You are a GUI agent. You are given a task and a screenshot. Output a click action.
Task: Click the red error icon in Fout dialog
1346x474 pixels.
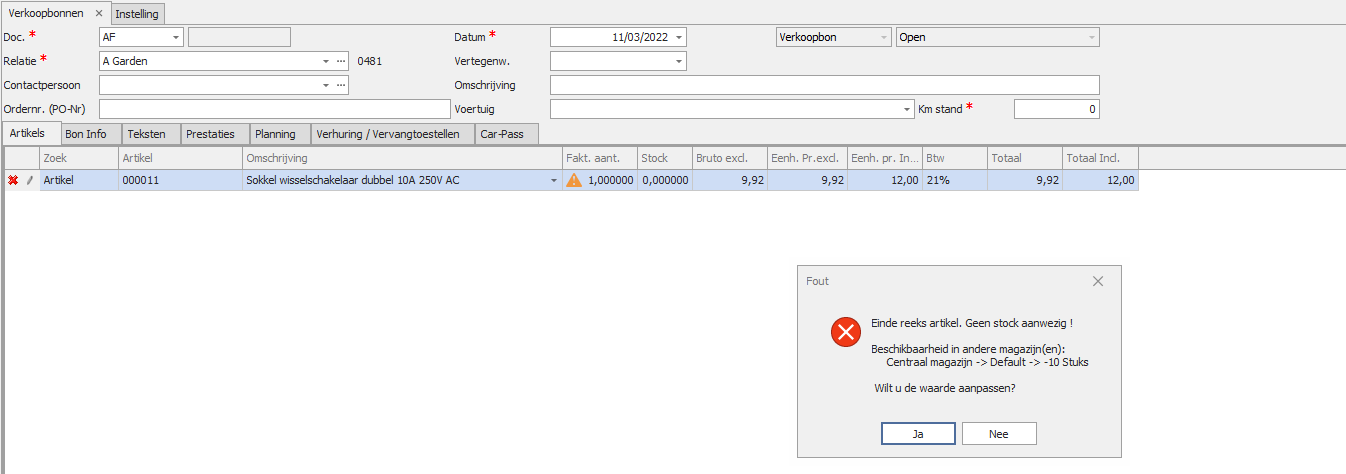(846, 332)
